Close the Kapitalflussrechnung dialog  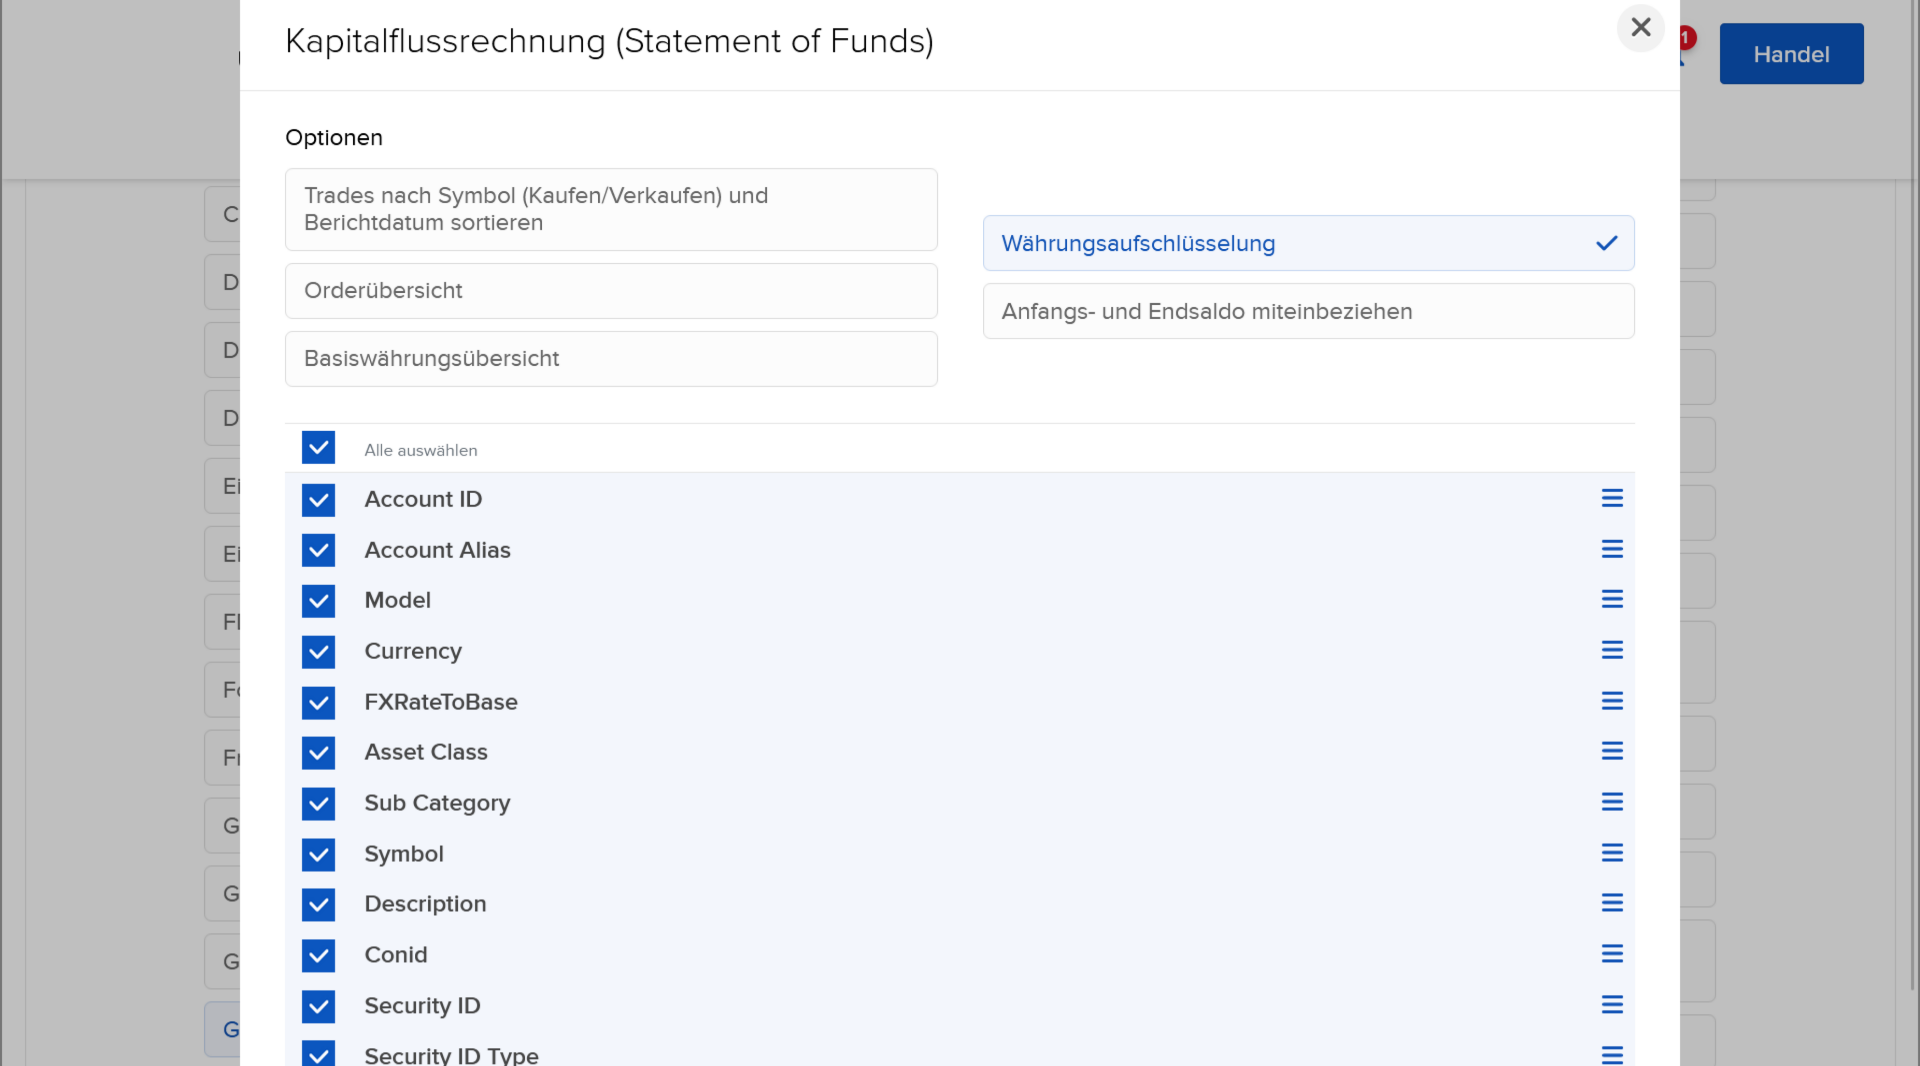pos(1640,28)
